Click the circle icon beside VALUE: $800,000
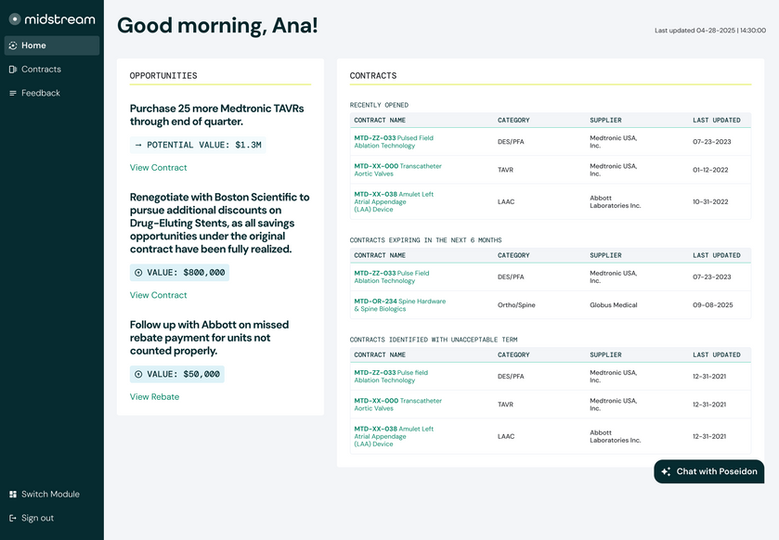 pyautogui.click(x=139, y=273)
